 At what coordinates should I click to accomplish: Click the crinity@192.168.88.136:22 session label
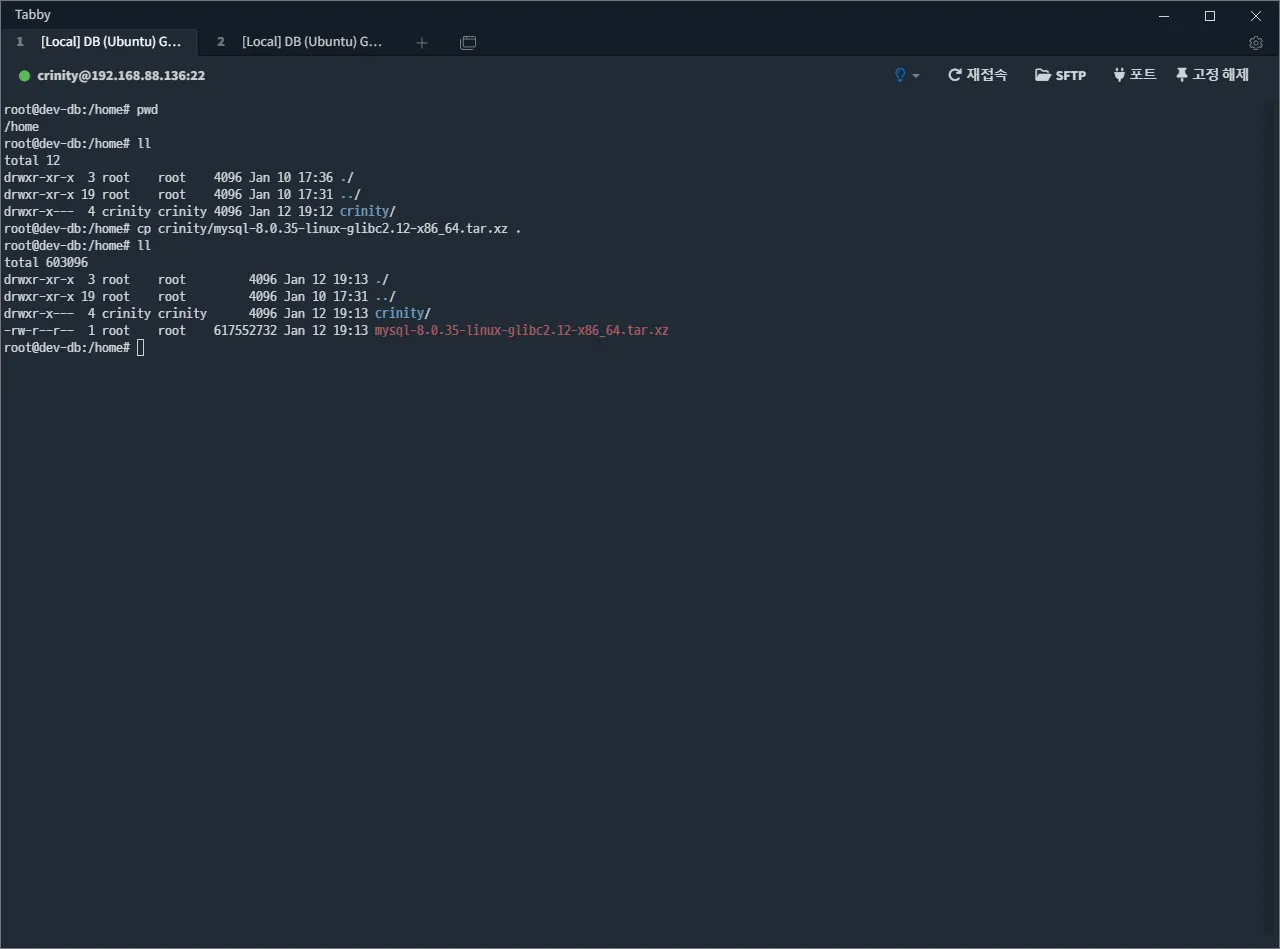point(121,76)
